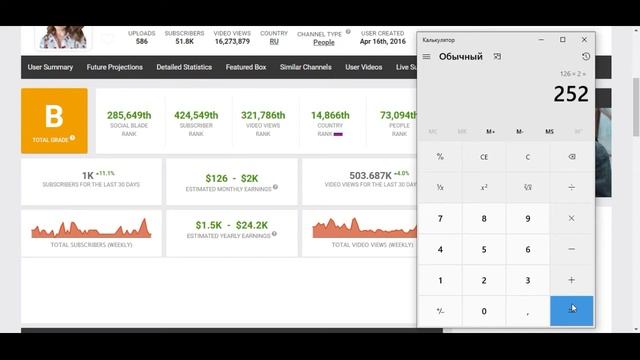Click the square root key

tap(528, 187)
